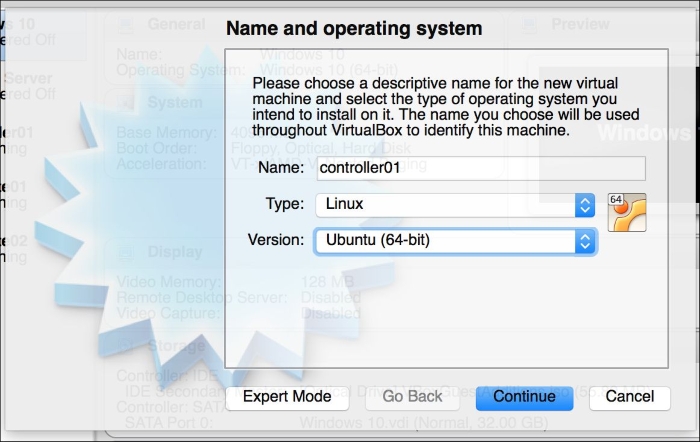Click the System section chip icon in background
The height and width of the screenshot is (442, 700).
point(125,103)
